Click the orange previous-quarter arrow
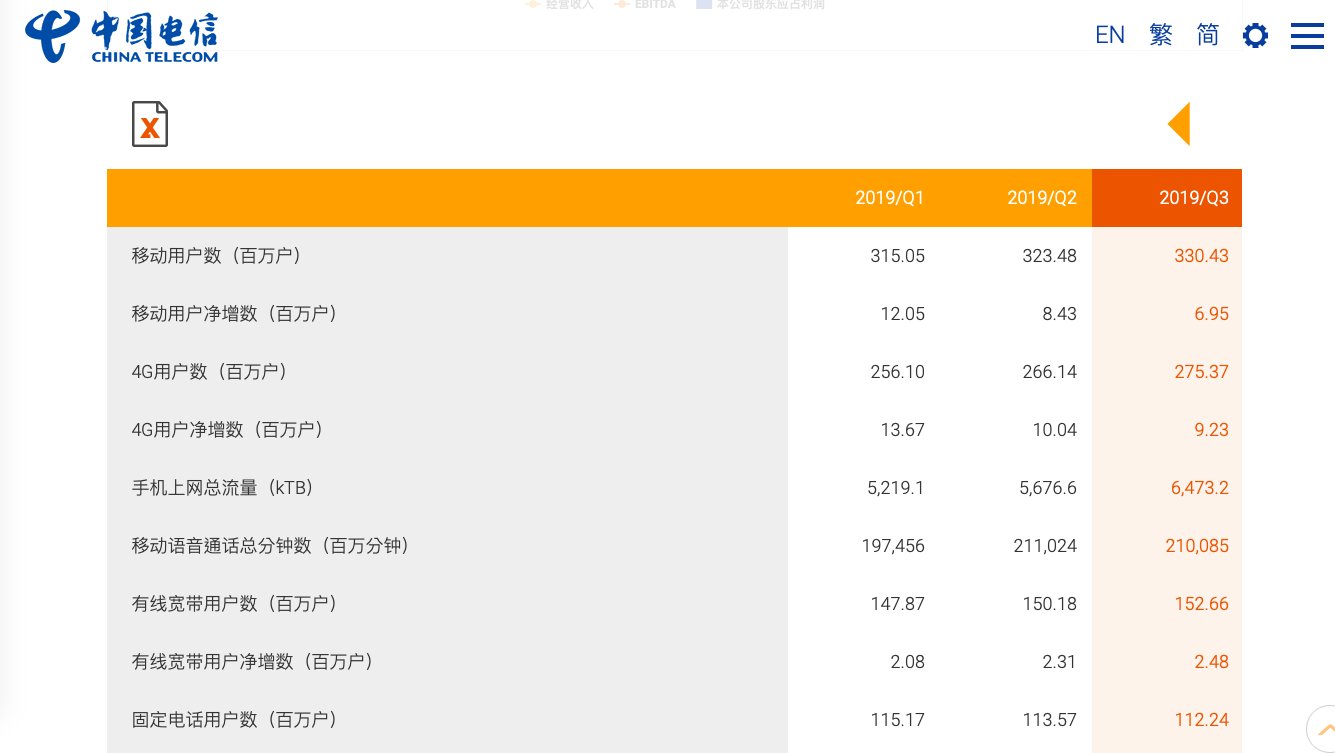This screenshot has width=1335, height=753. click(x=1179, y=124)
